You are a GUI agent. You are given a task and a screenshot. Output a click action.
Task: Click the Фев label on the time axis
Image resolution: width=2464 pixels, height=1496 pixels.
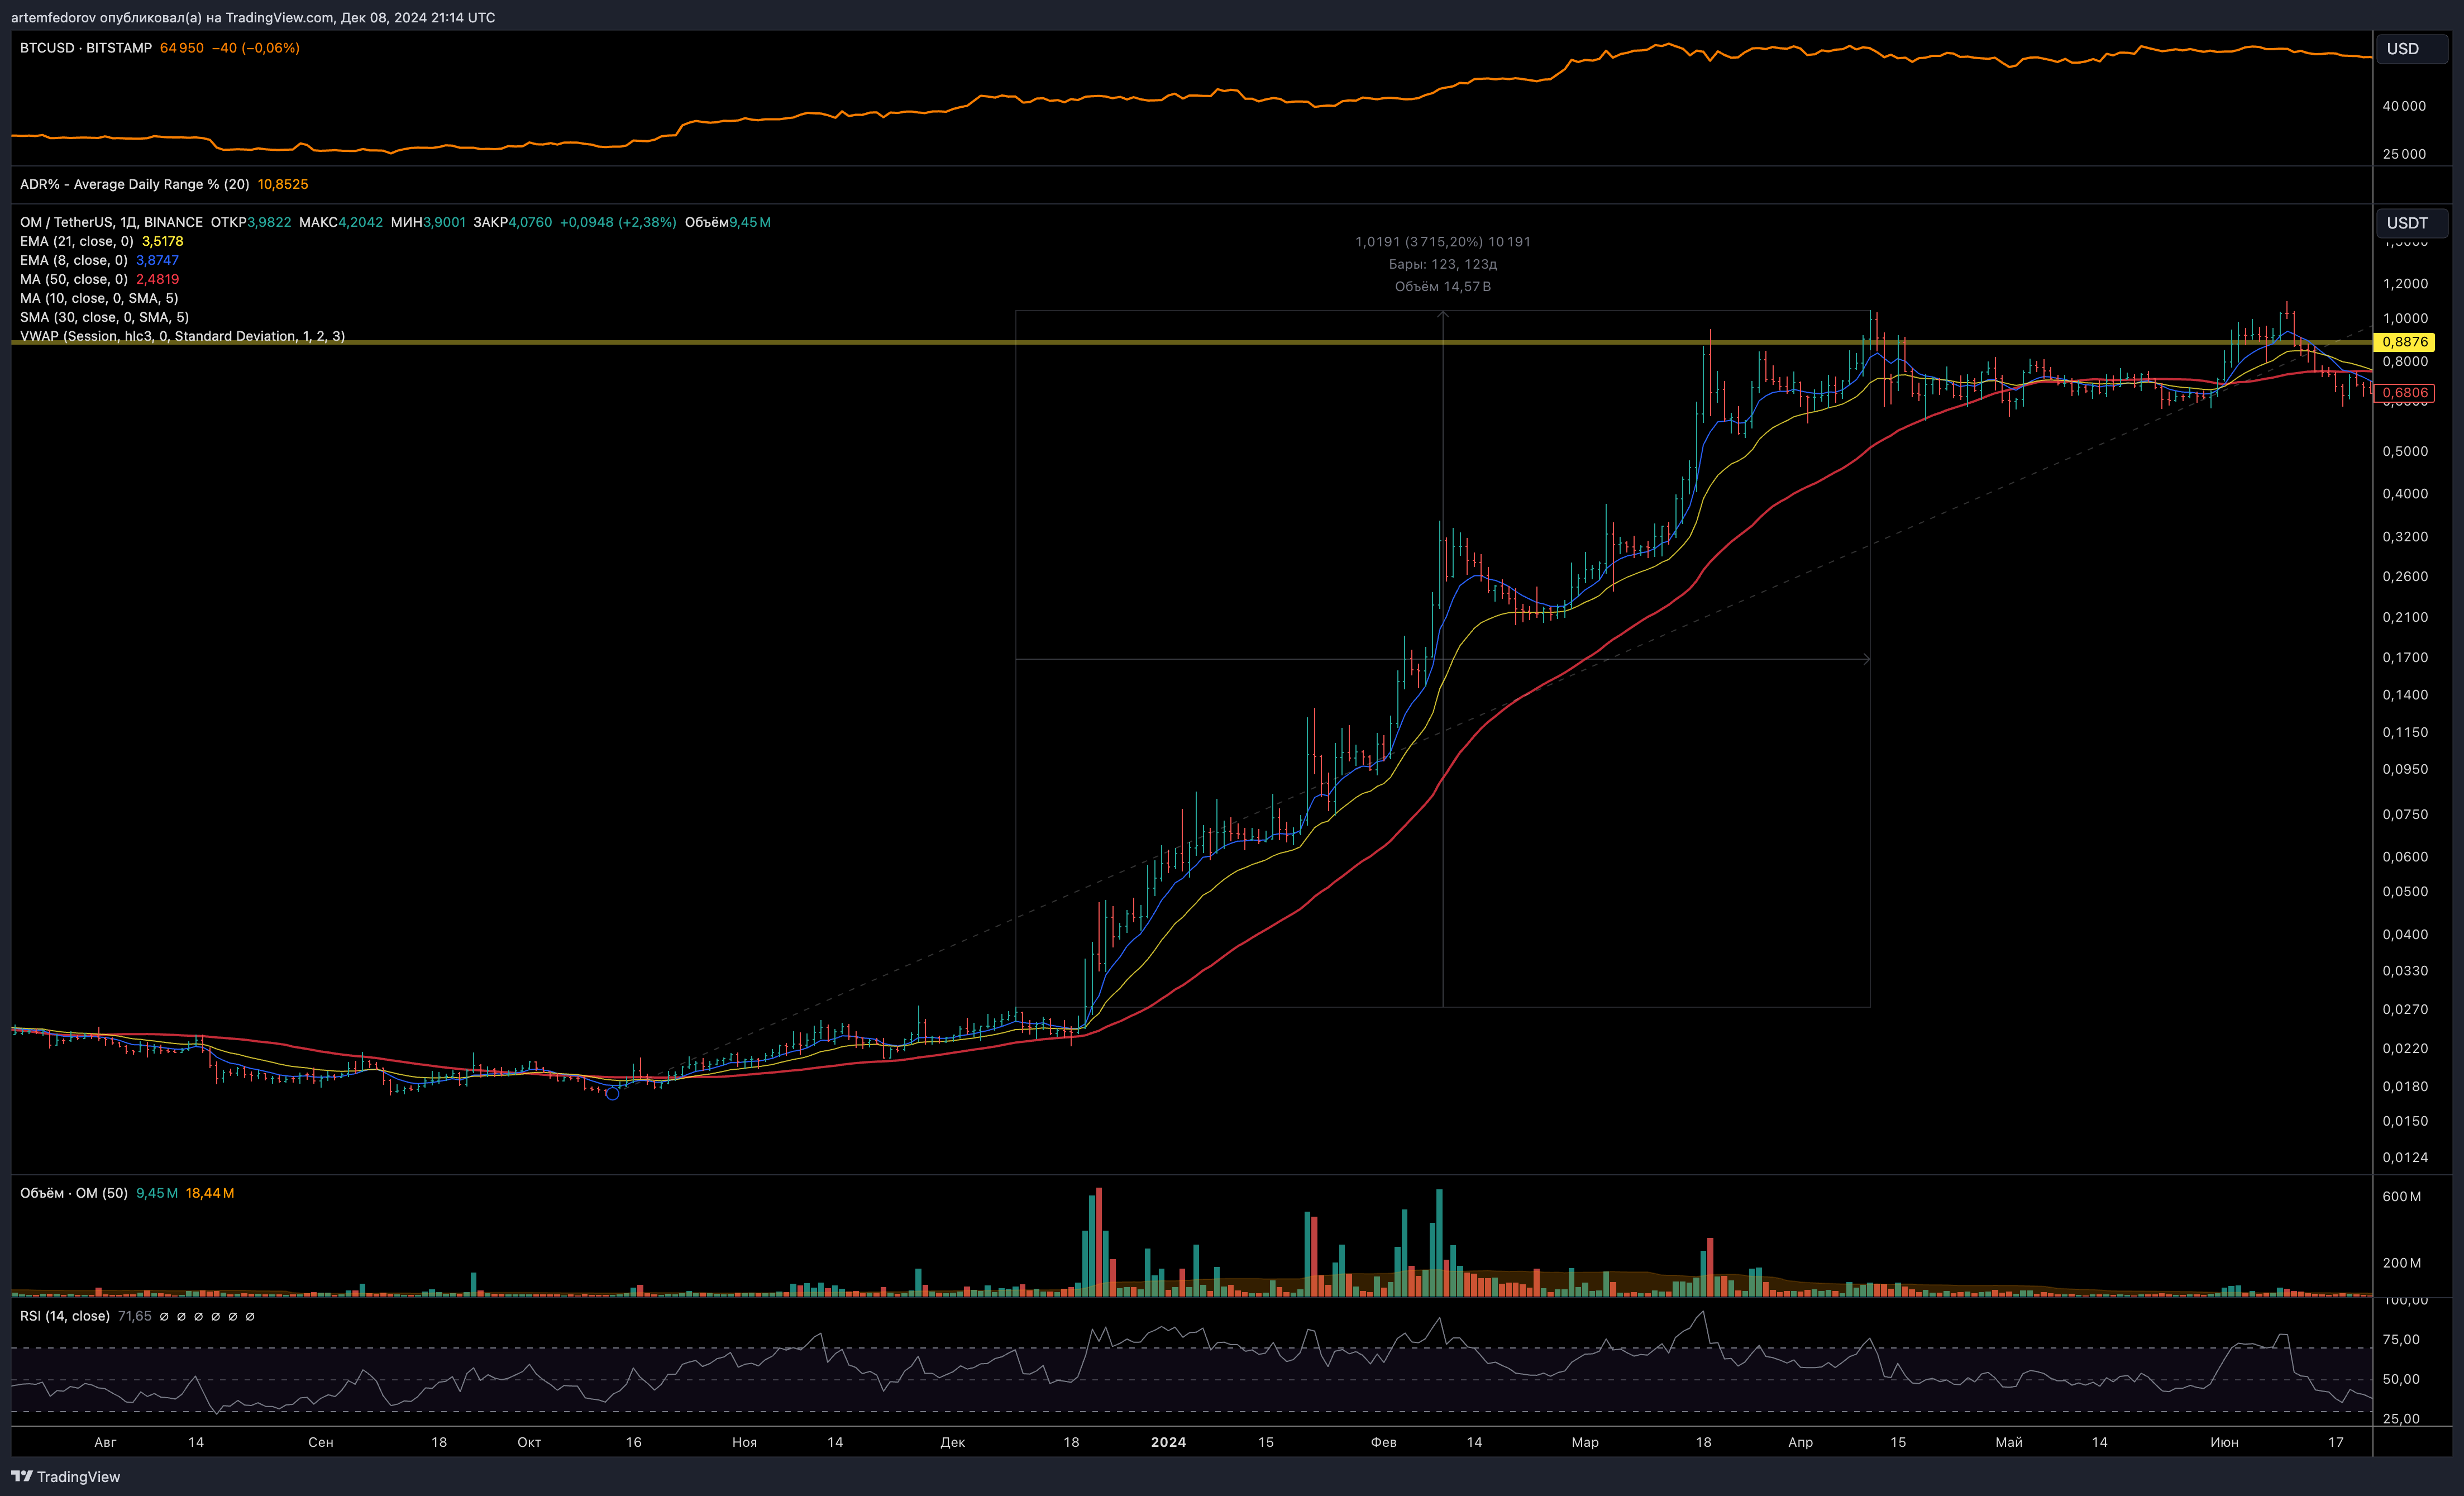(1383, 1442)
